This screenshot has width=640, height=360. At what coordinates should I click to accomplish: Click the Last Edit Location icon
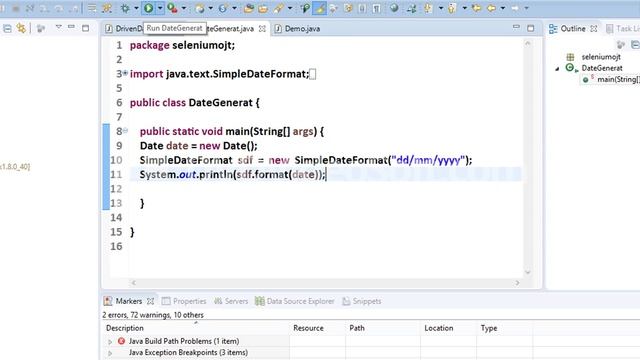(476, 8)
